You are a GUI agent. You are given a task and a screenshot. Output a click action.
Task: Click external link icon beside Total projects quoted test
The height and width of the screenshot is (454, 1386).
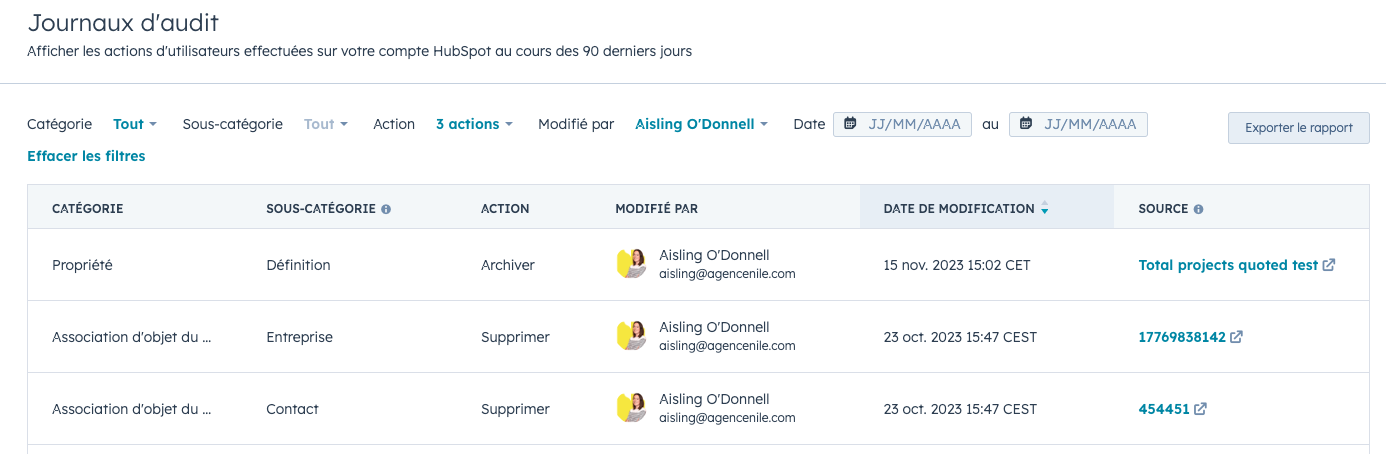point(1329,265)
